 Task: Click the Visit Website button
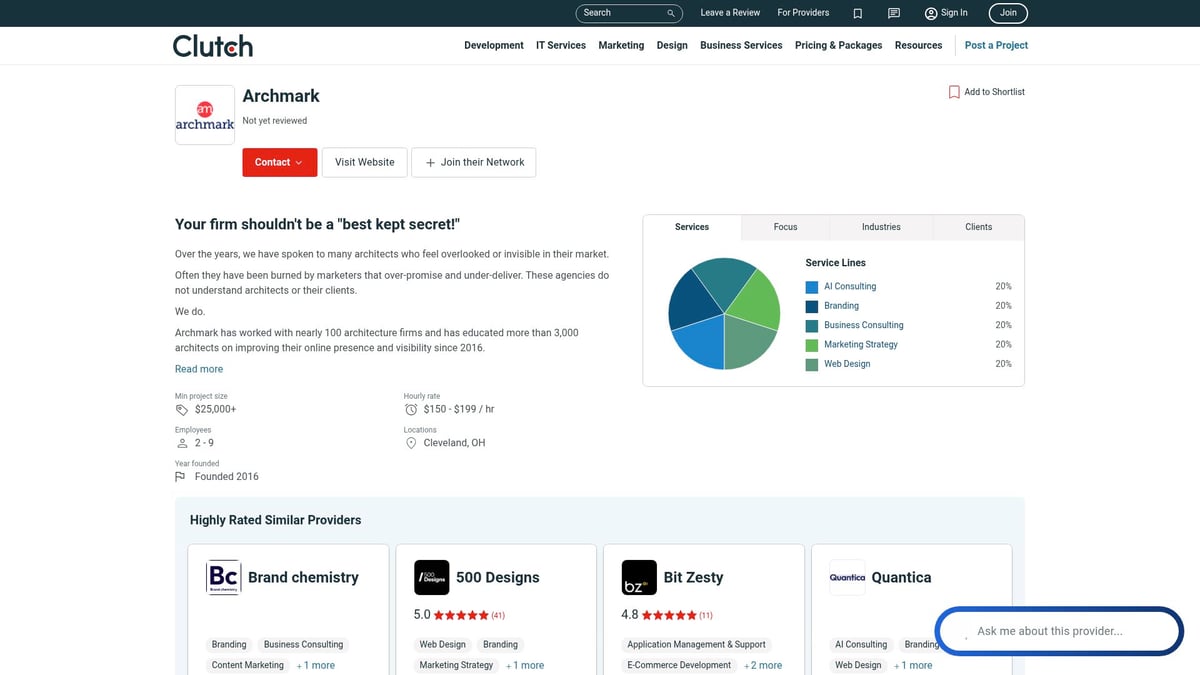tap(364, 162)
